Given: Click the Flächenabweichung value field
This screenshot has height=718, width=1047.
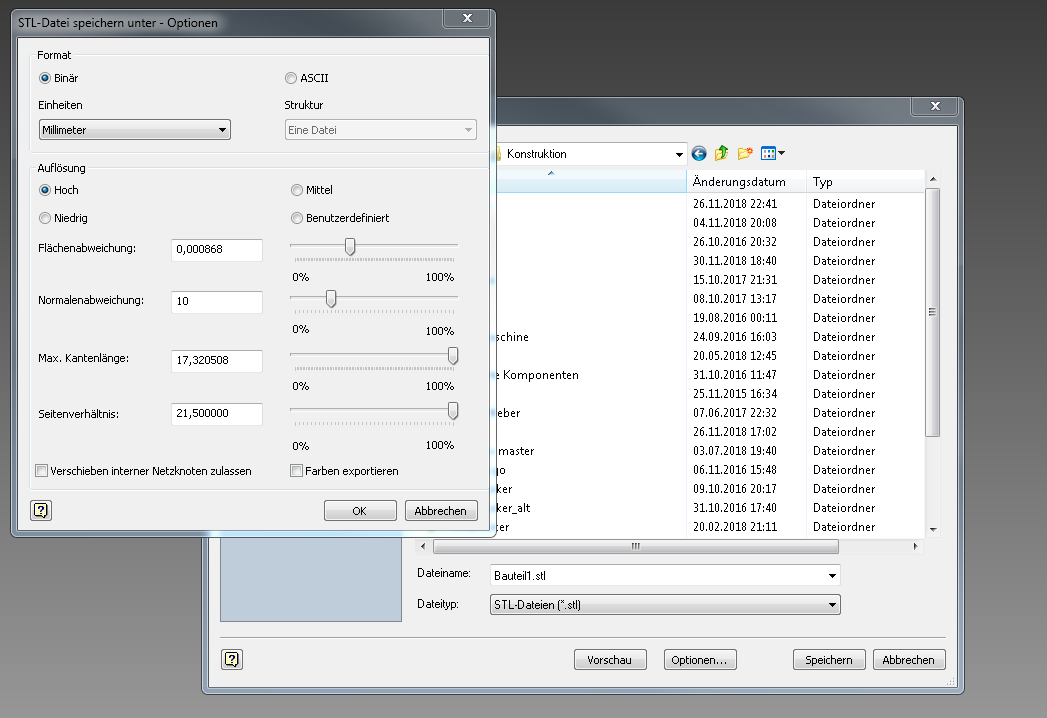Looking at the screenshot, I should pyautogui.click(x=217, y=249).
